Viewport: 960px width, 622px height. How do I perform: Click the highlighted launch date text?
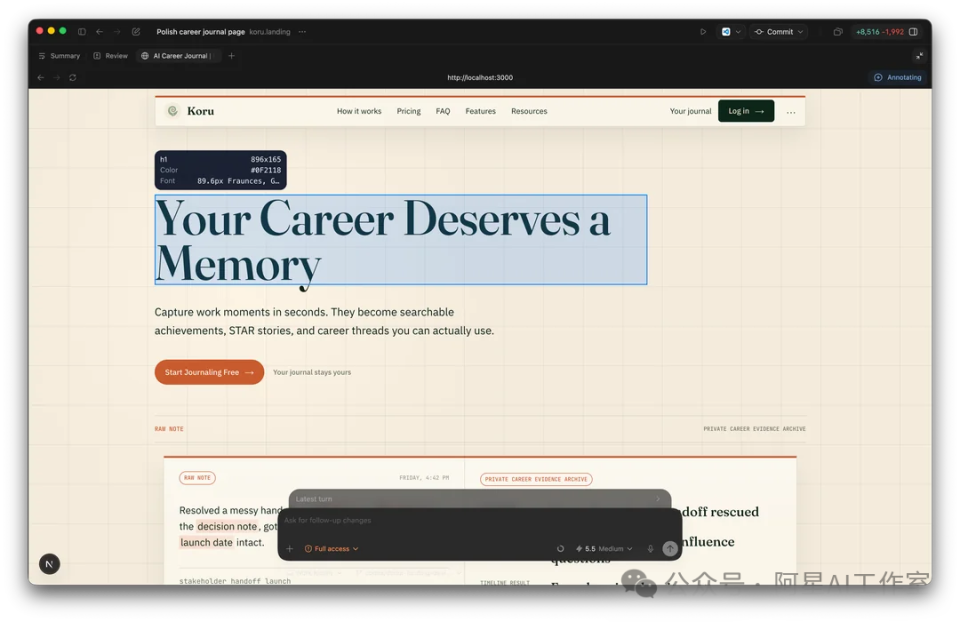click(206, 542)
